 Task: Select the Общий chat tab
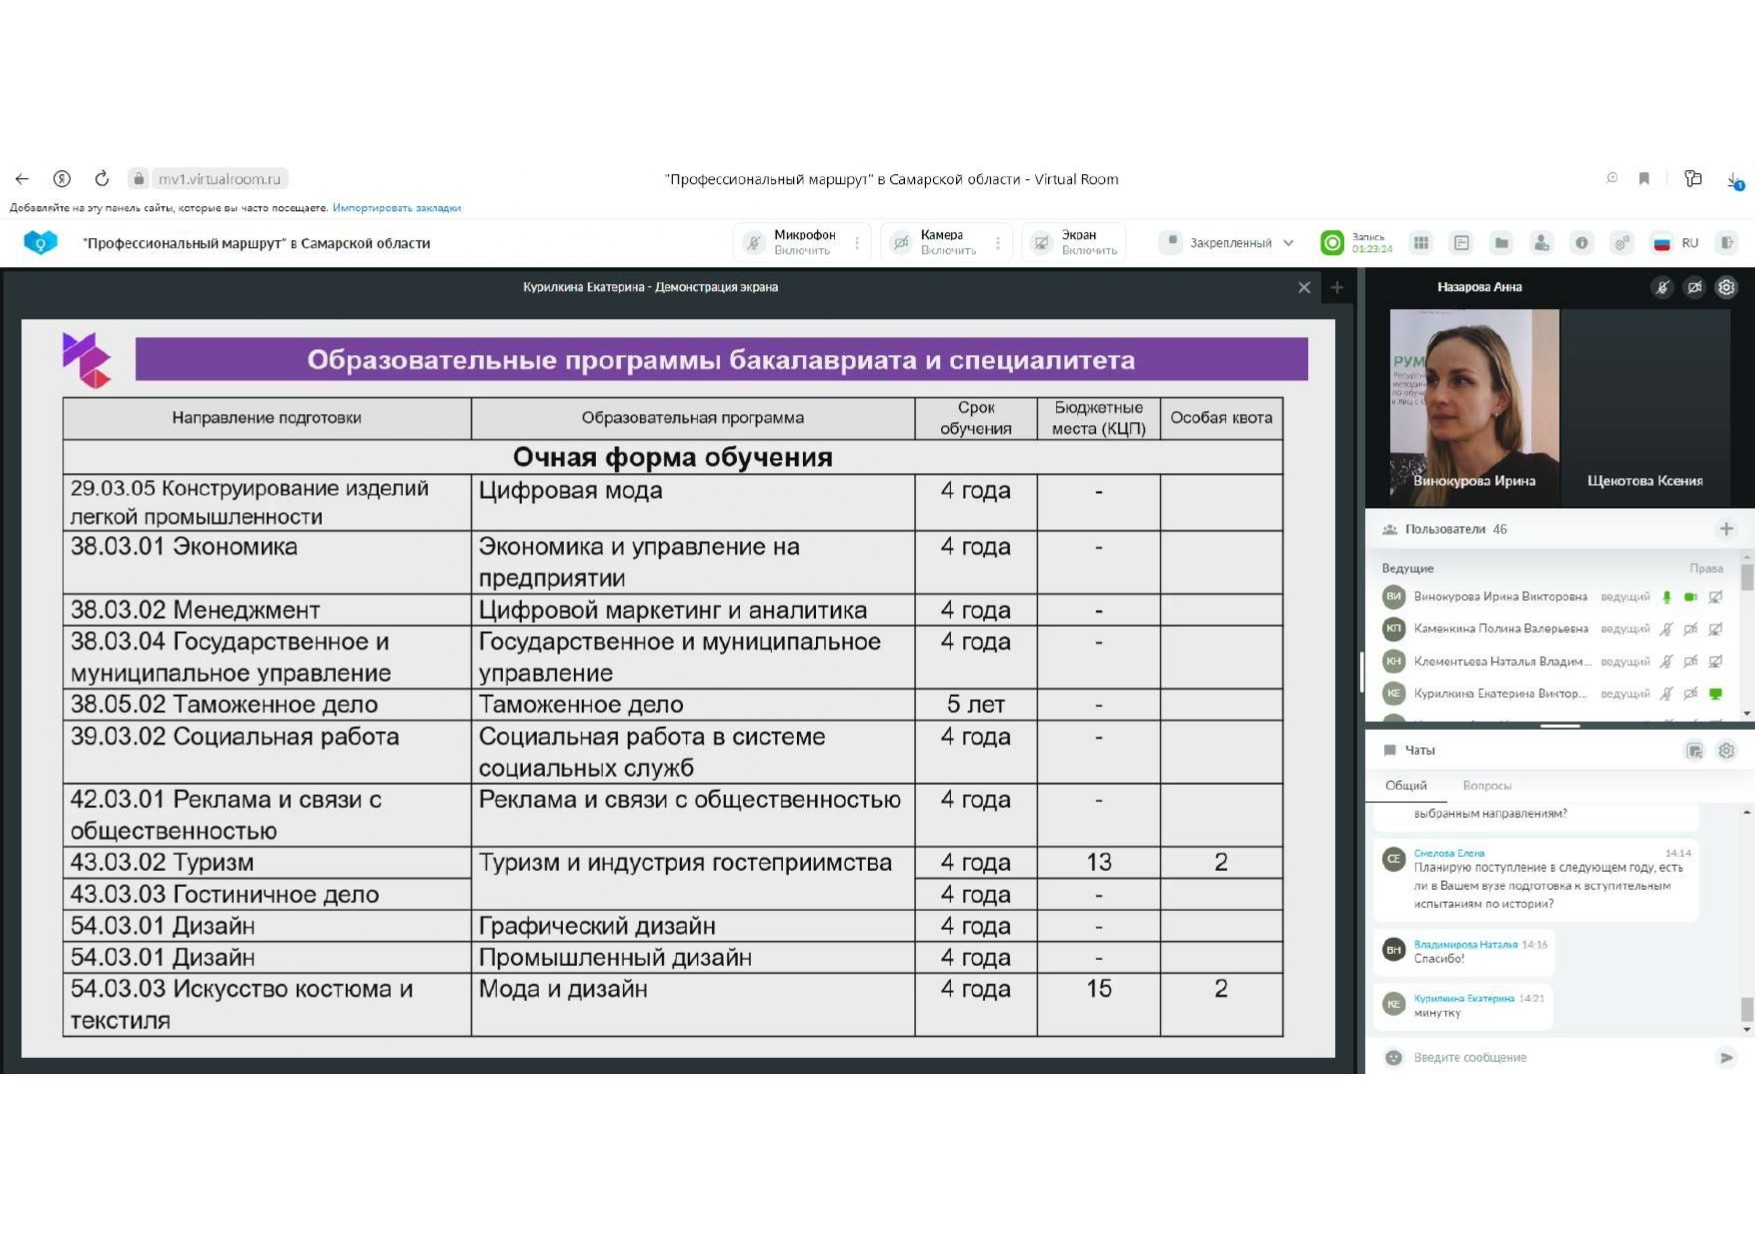coord(1405,785)
